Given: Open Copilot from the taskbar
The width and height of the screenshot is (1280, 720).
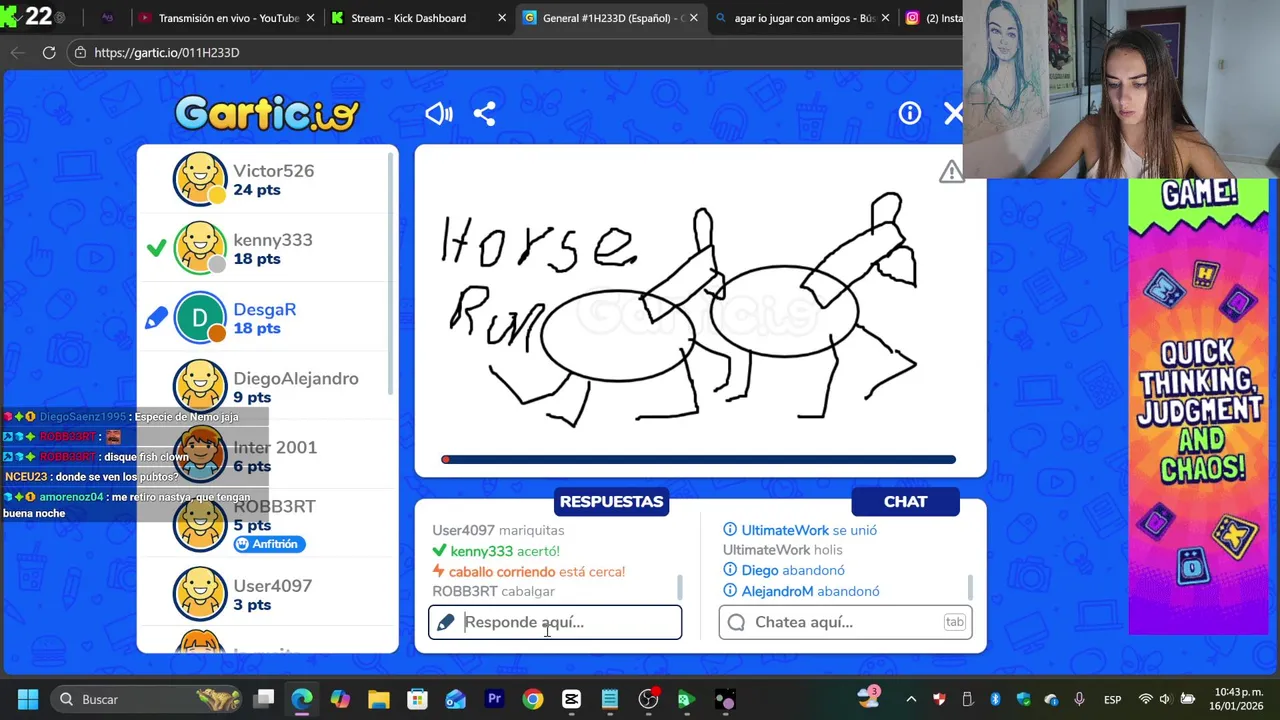Looking at the screenshot, I should click(x=340, y=699).
